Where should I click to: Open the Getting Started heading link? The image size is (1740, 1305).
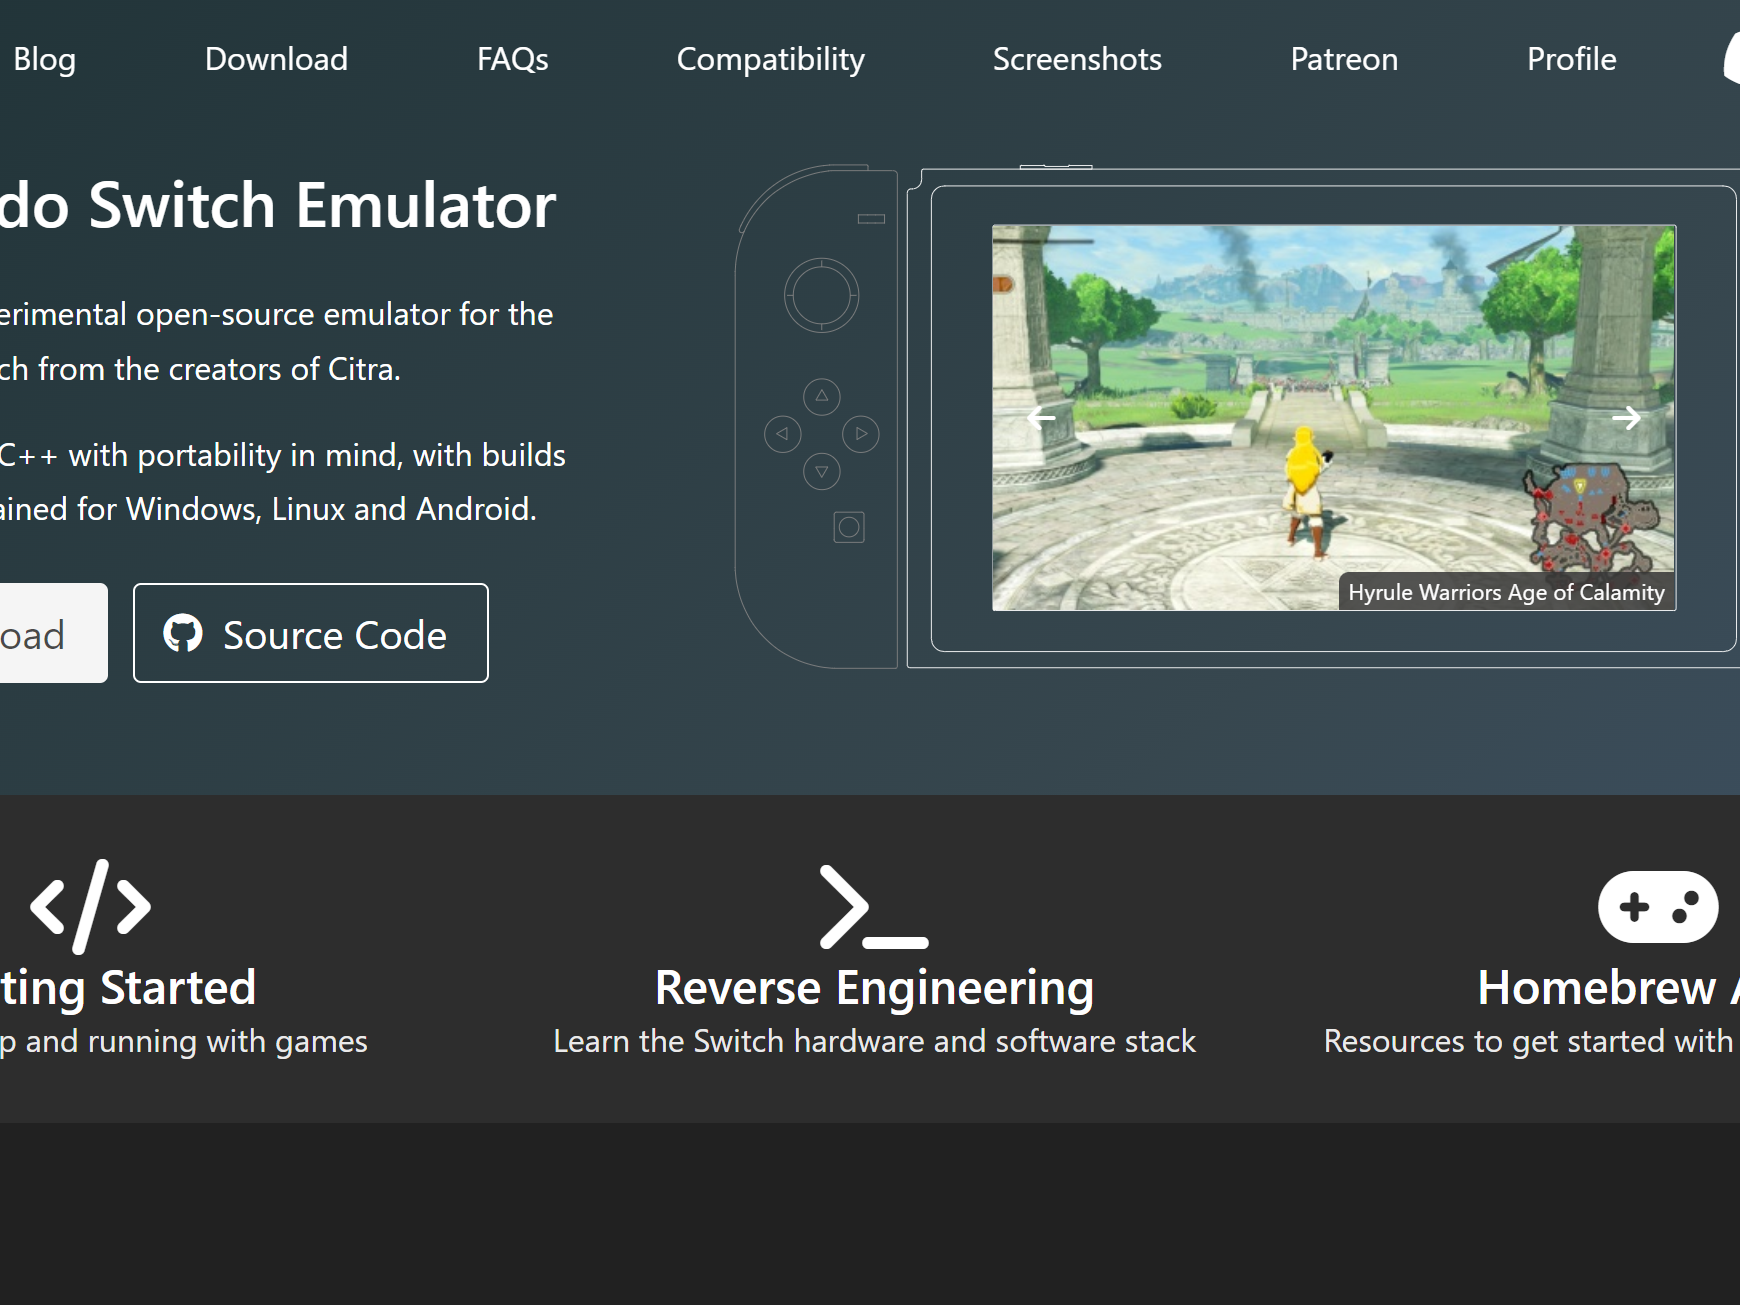click(x=128, y=988)
